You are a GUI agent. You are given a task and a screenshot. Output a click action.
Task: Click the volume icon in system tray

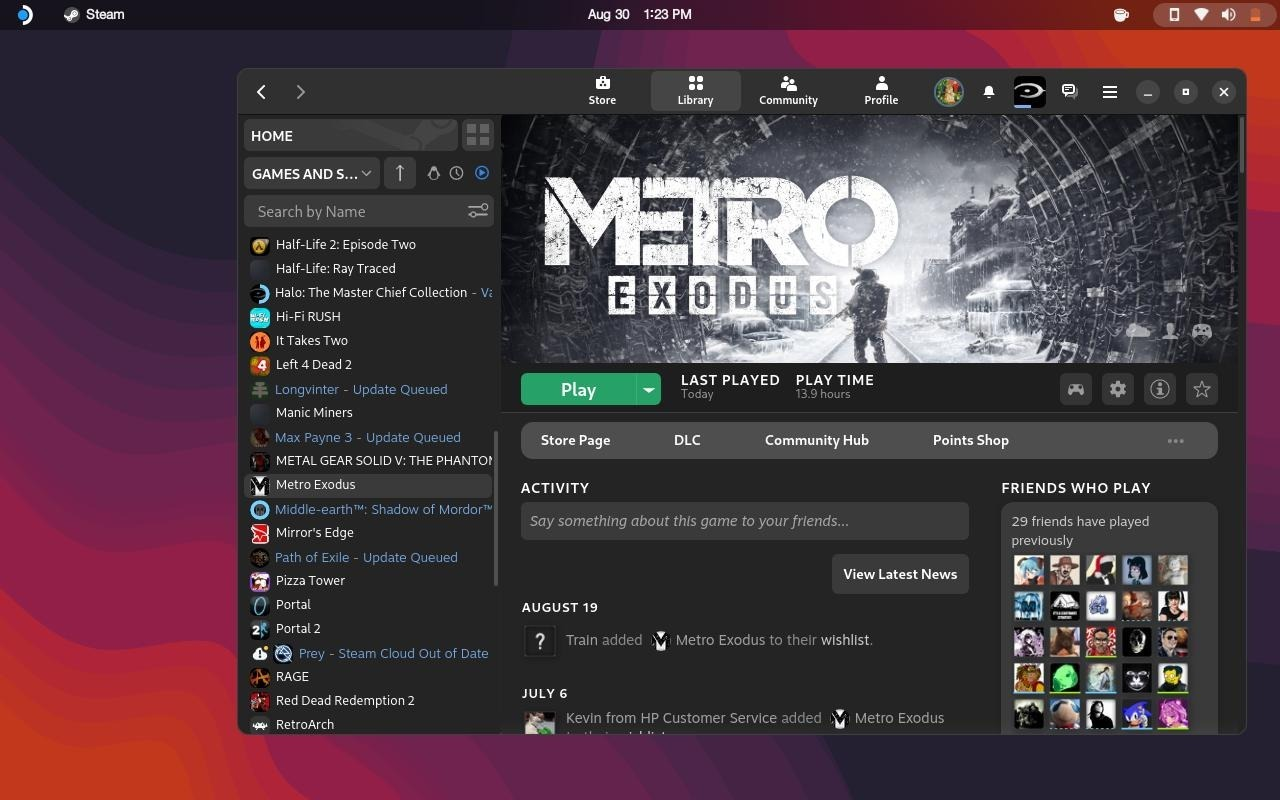pos(1229,14)
